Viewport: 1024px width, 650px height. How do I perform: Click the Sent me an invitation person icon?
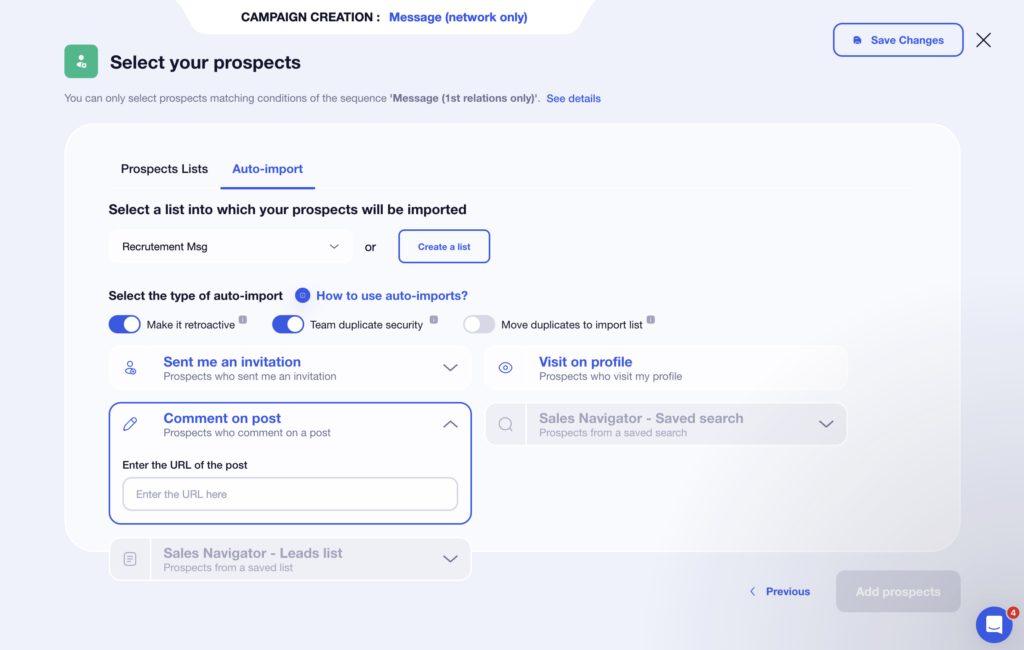click(x=130, y=368)
